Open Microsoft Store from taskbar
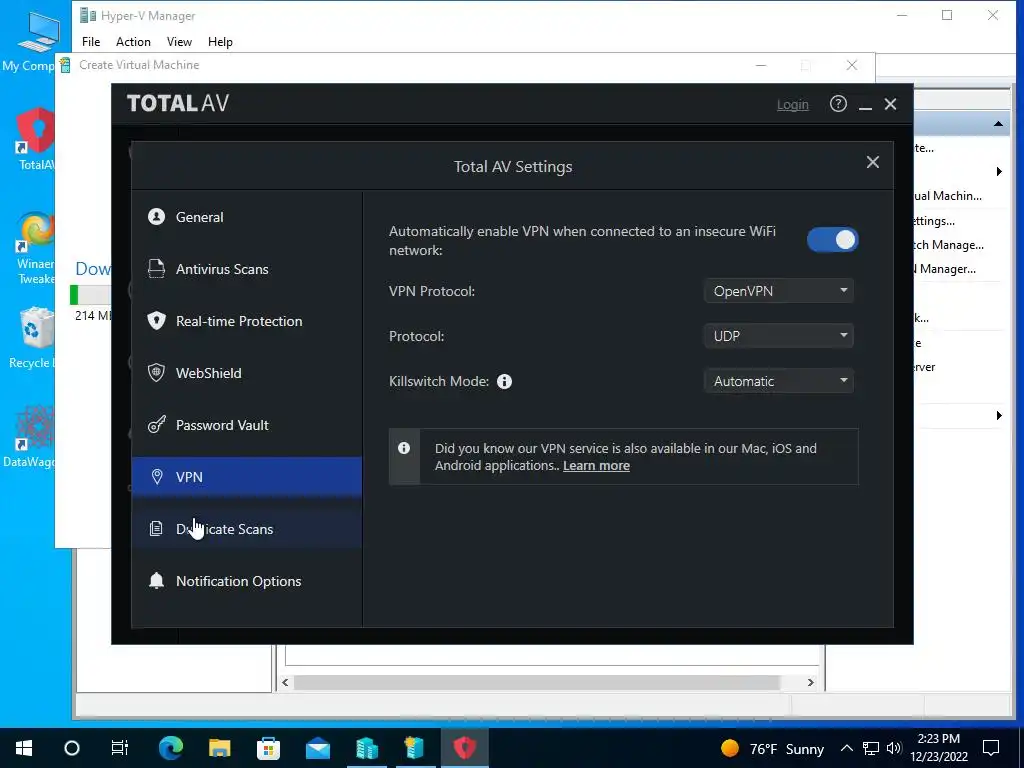Screen dimensions: 1024x768 (268, 748)
